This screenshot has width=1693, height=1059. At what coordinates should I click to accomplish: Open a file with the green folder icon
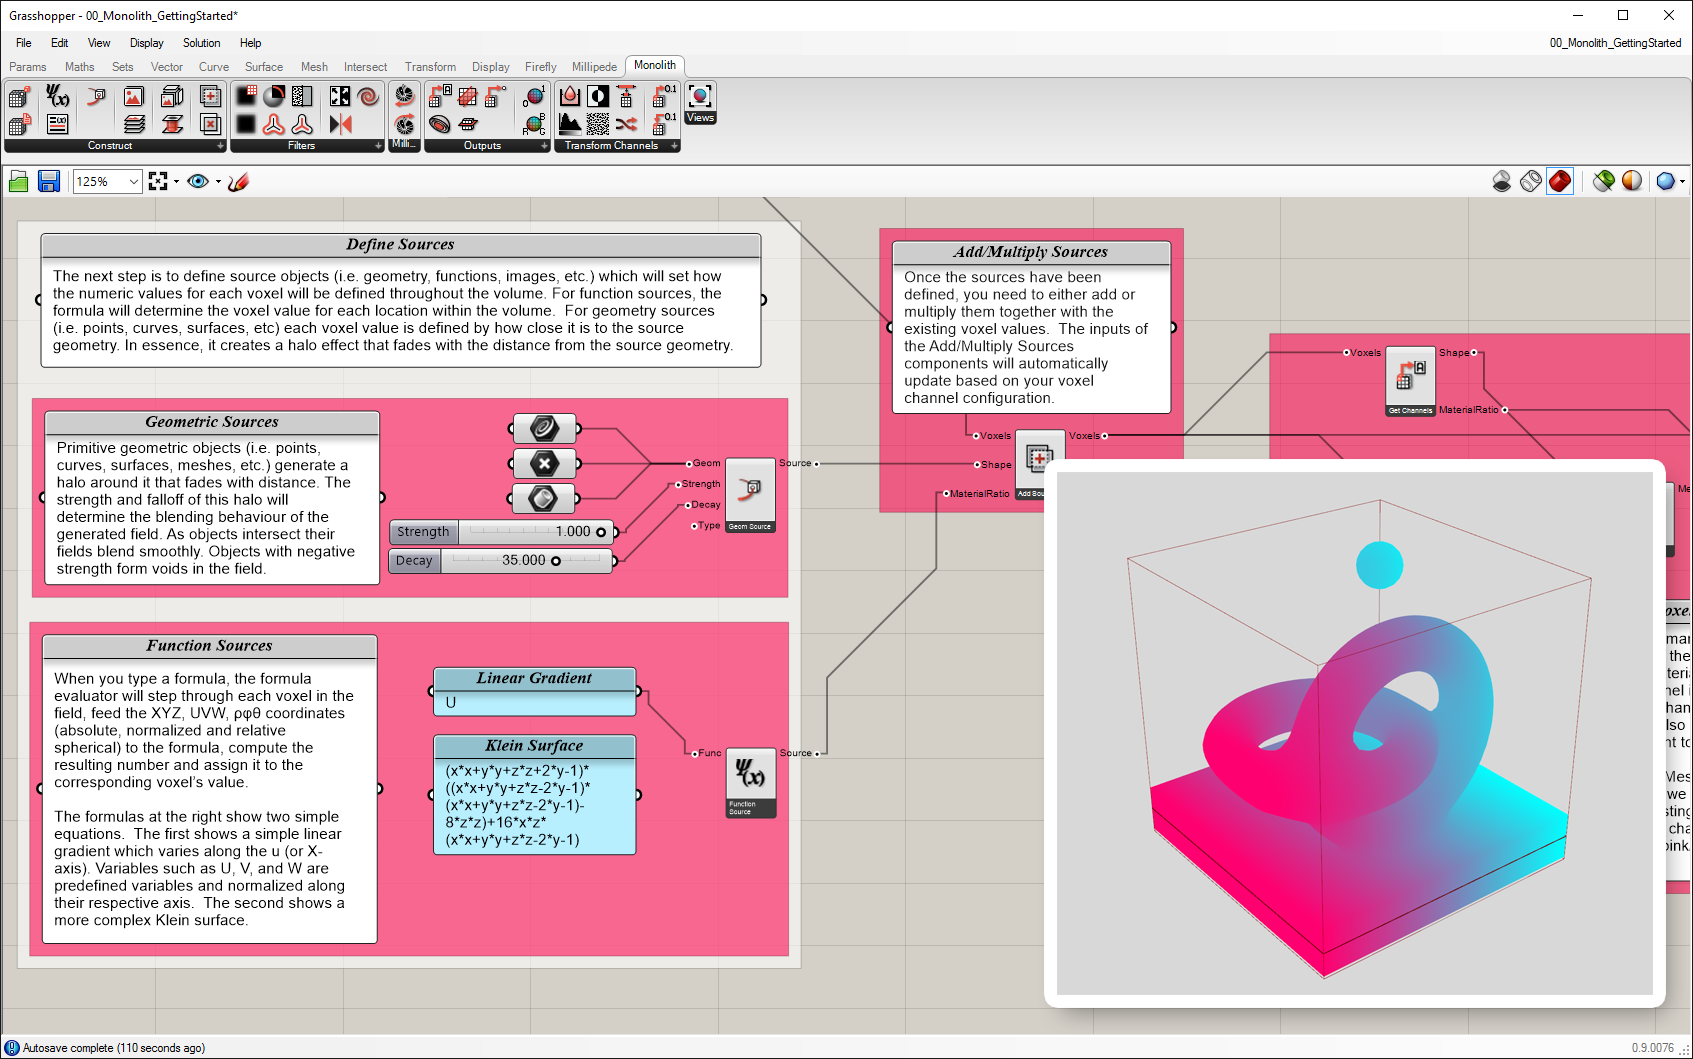point(18,181)
